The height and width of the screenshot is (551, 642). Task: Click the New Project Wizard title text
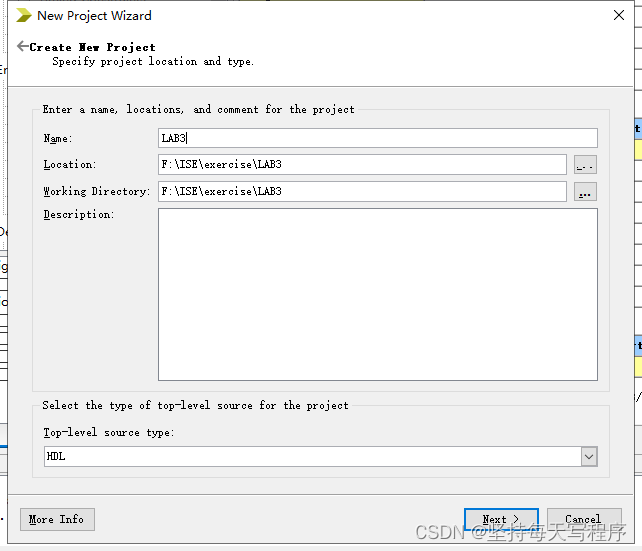point(94,15)
